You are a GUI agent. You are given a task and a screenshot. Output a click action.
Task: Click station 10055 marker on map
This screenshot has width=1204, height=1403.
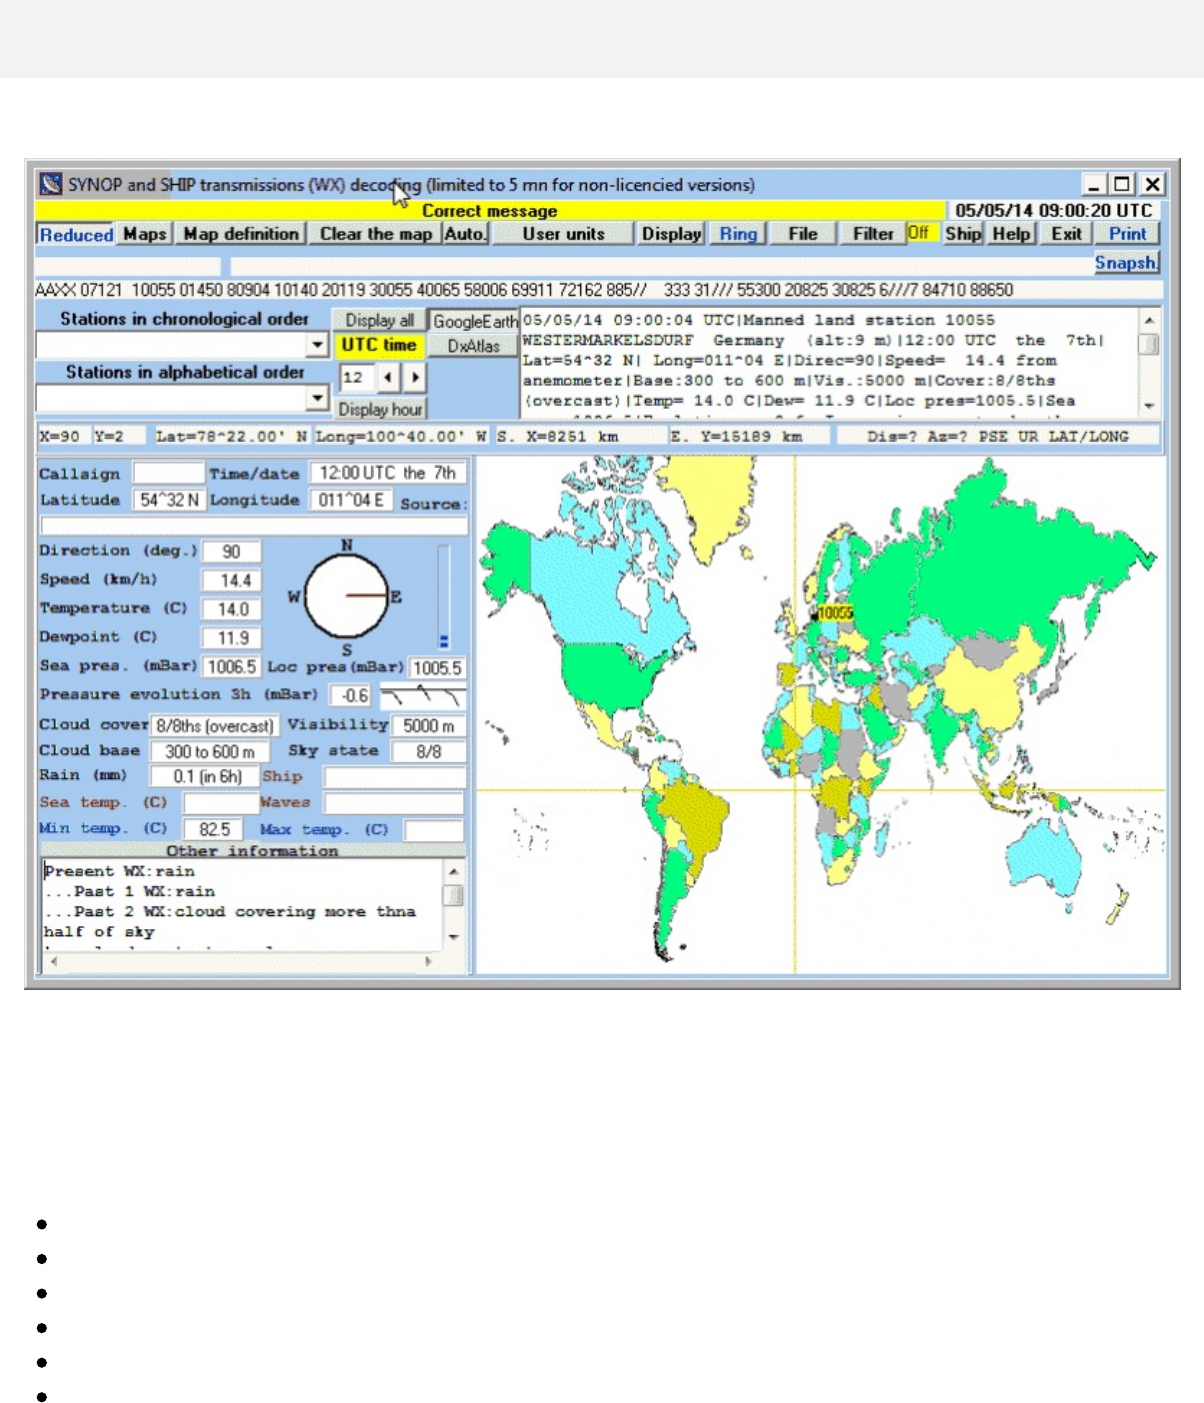[834, 613]
